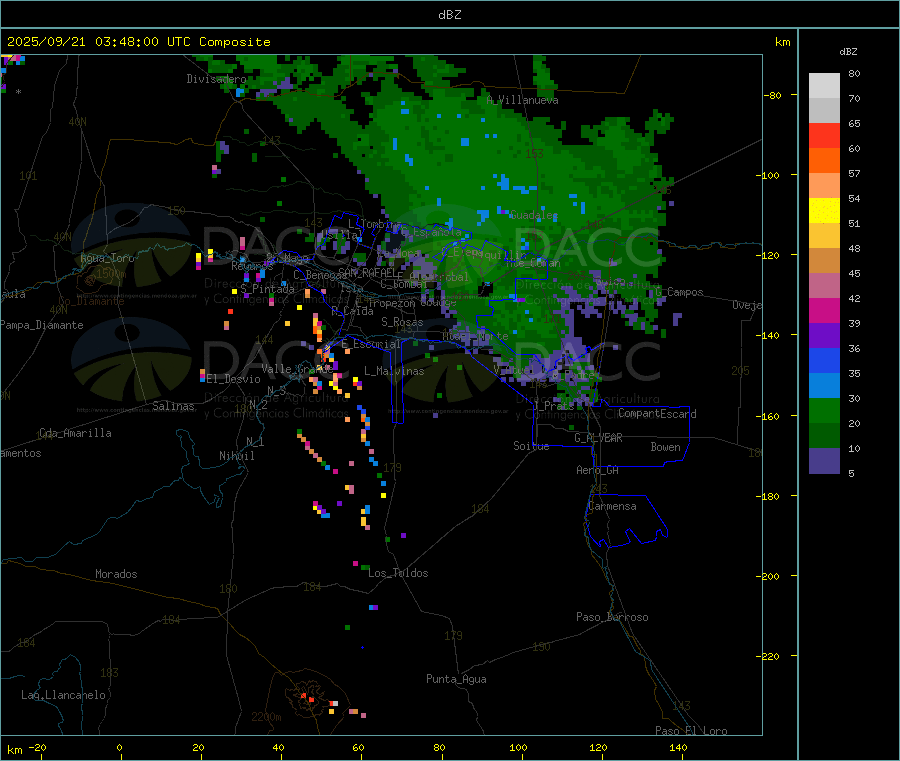Viewport: 900px width, 761px height.
Task: Click the Punta_Agua map label
Action: tap(456, 679)
